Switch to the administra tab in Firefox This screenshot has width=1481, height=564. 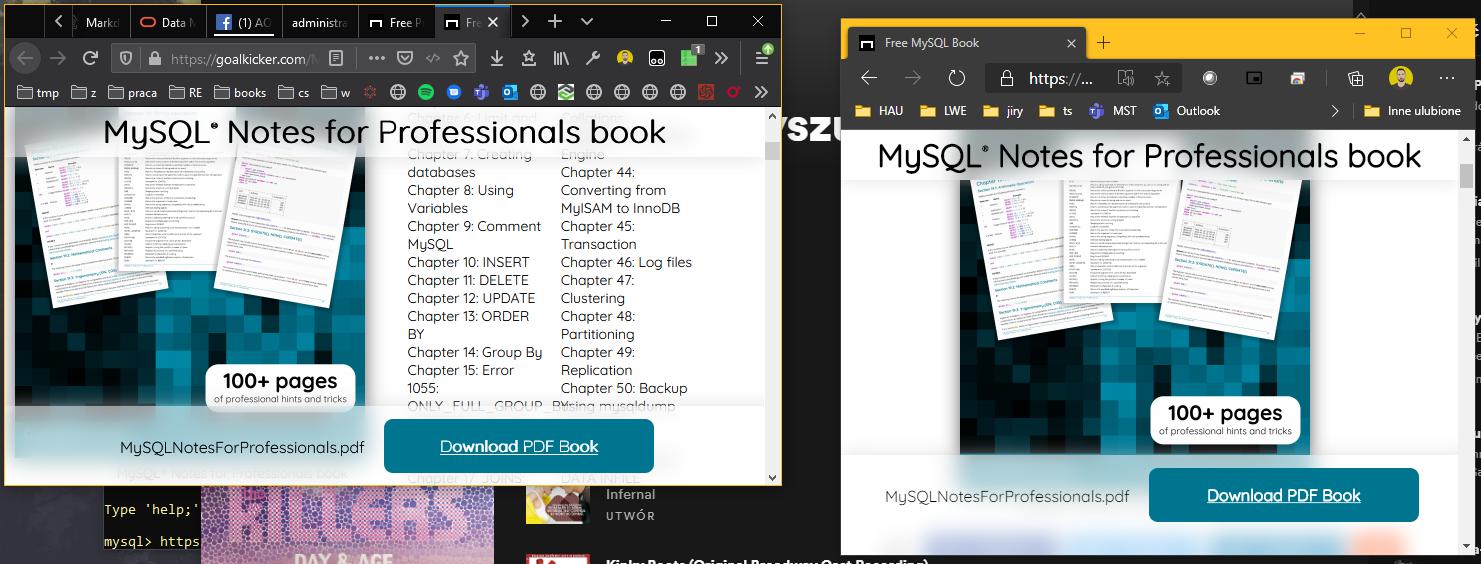pyautogui.click(x=320, y=22)
